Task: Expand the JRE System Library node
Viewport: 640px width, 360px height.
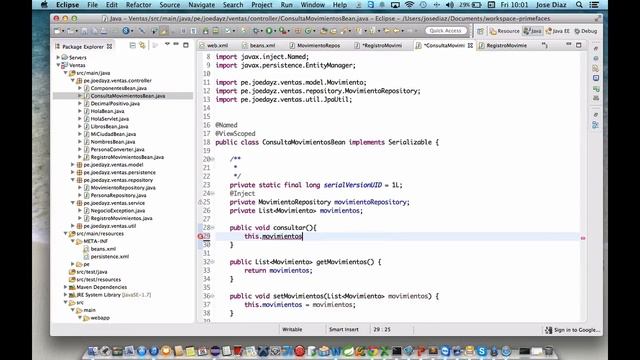Action: point(65,295)
